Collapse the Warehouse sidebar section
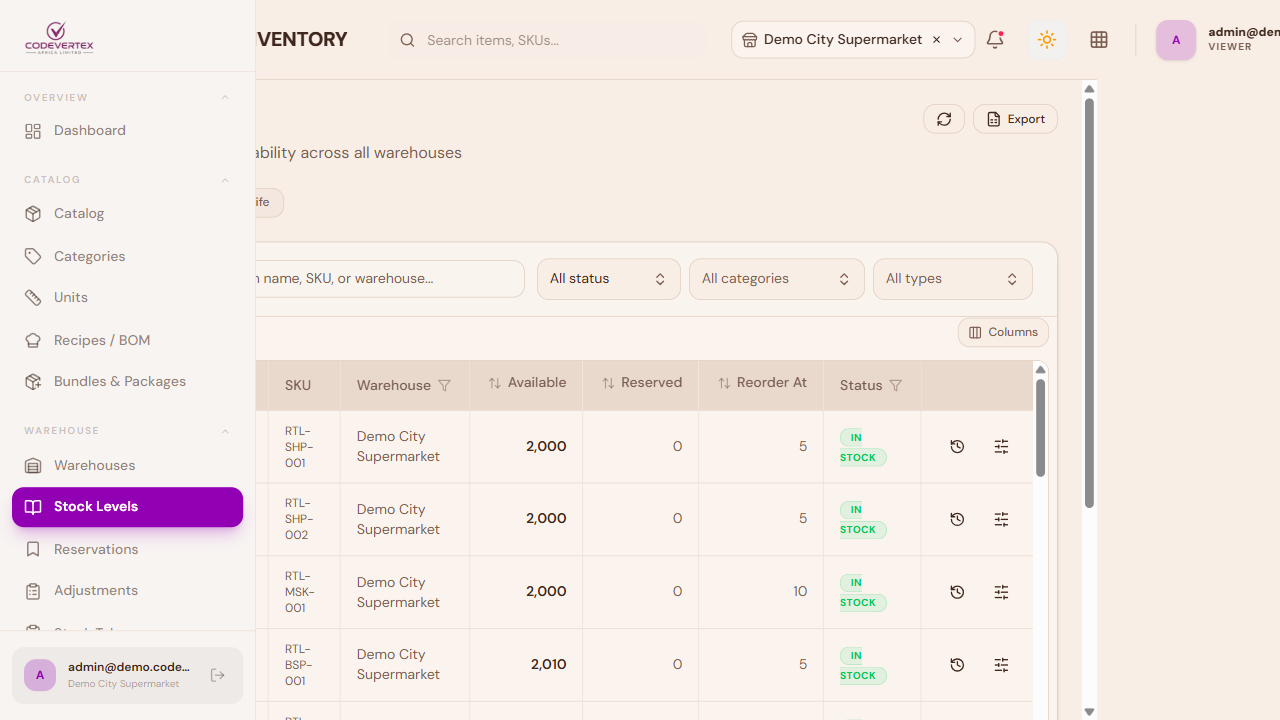Viewport: 1280px width, 720px height. tap(225, 431)
